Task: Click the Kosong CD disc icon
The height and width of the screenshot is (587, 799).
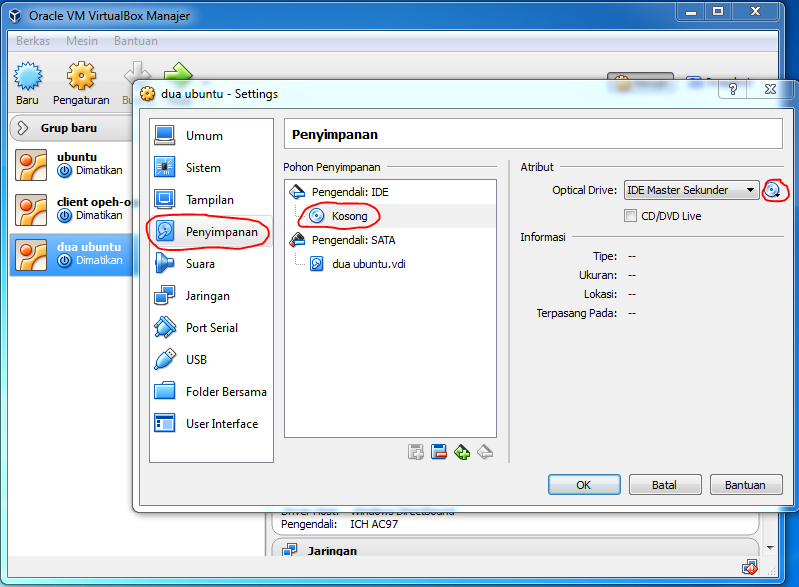Action: click(316, 216)
